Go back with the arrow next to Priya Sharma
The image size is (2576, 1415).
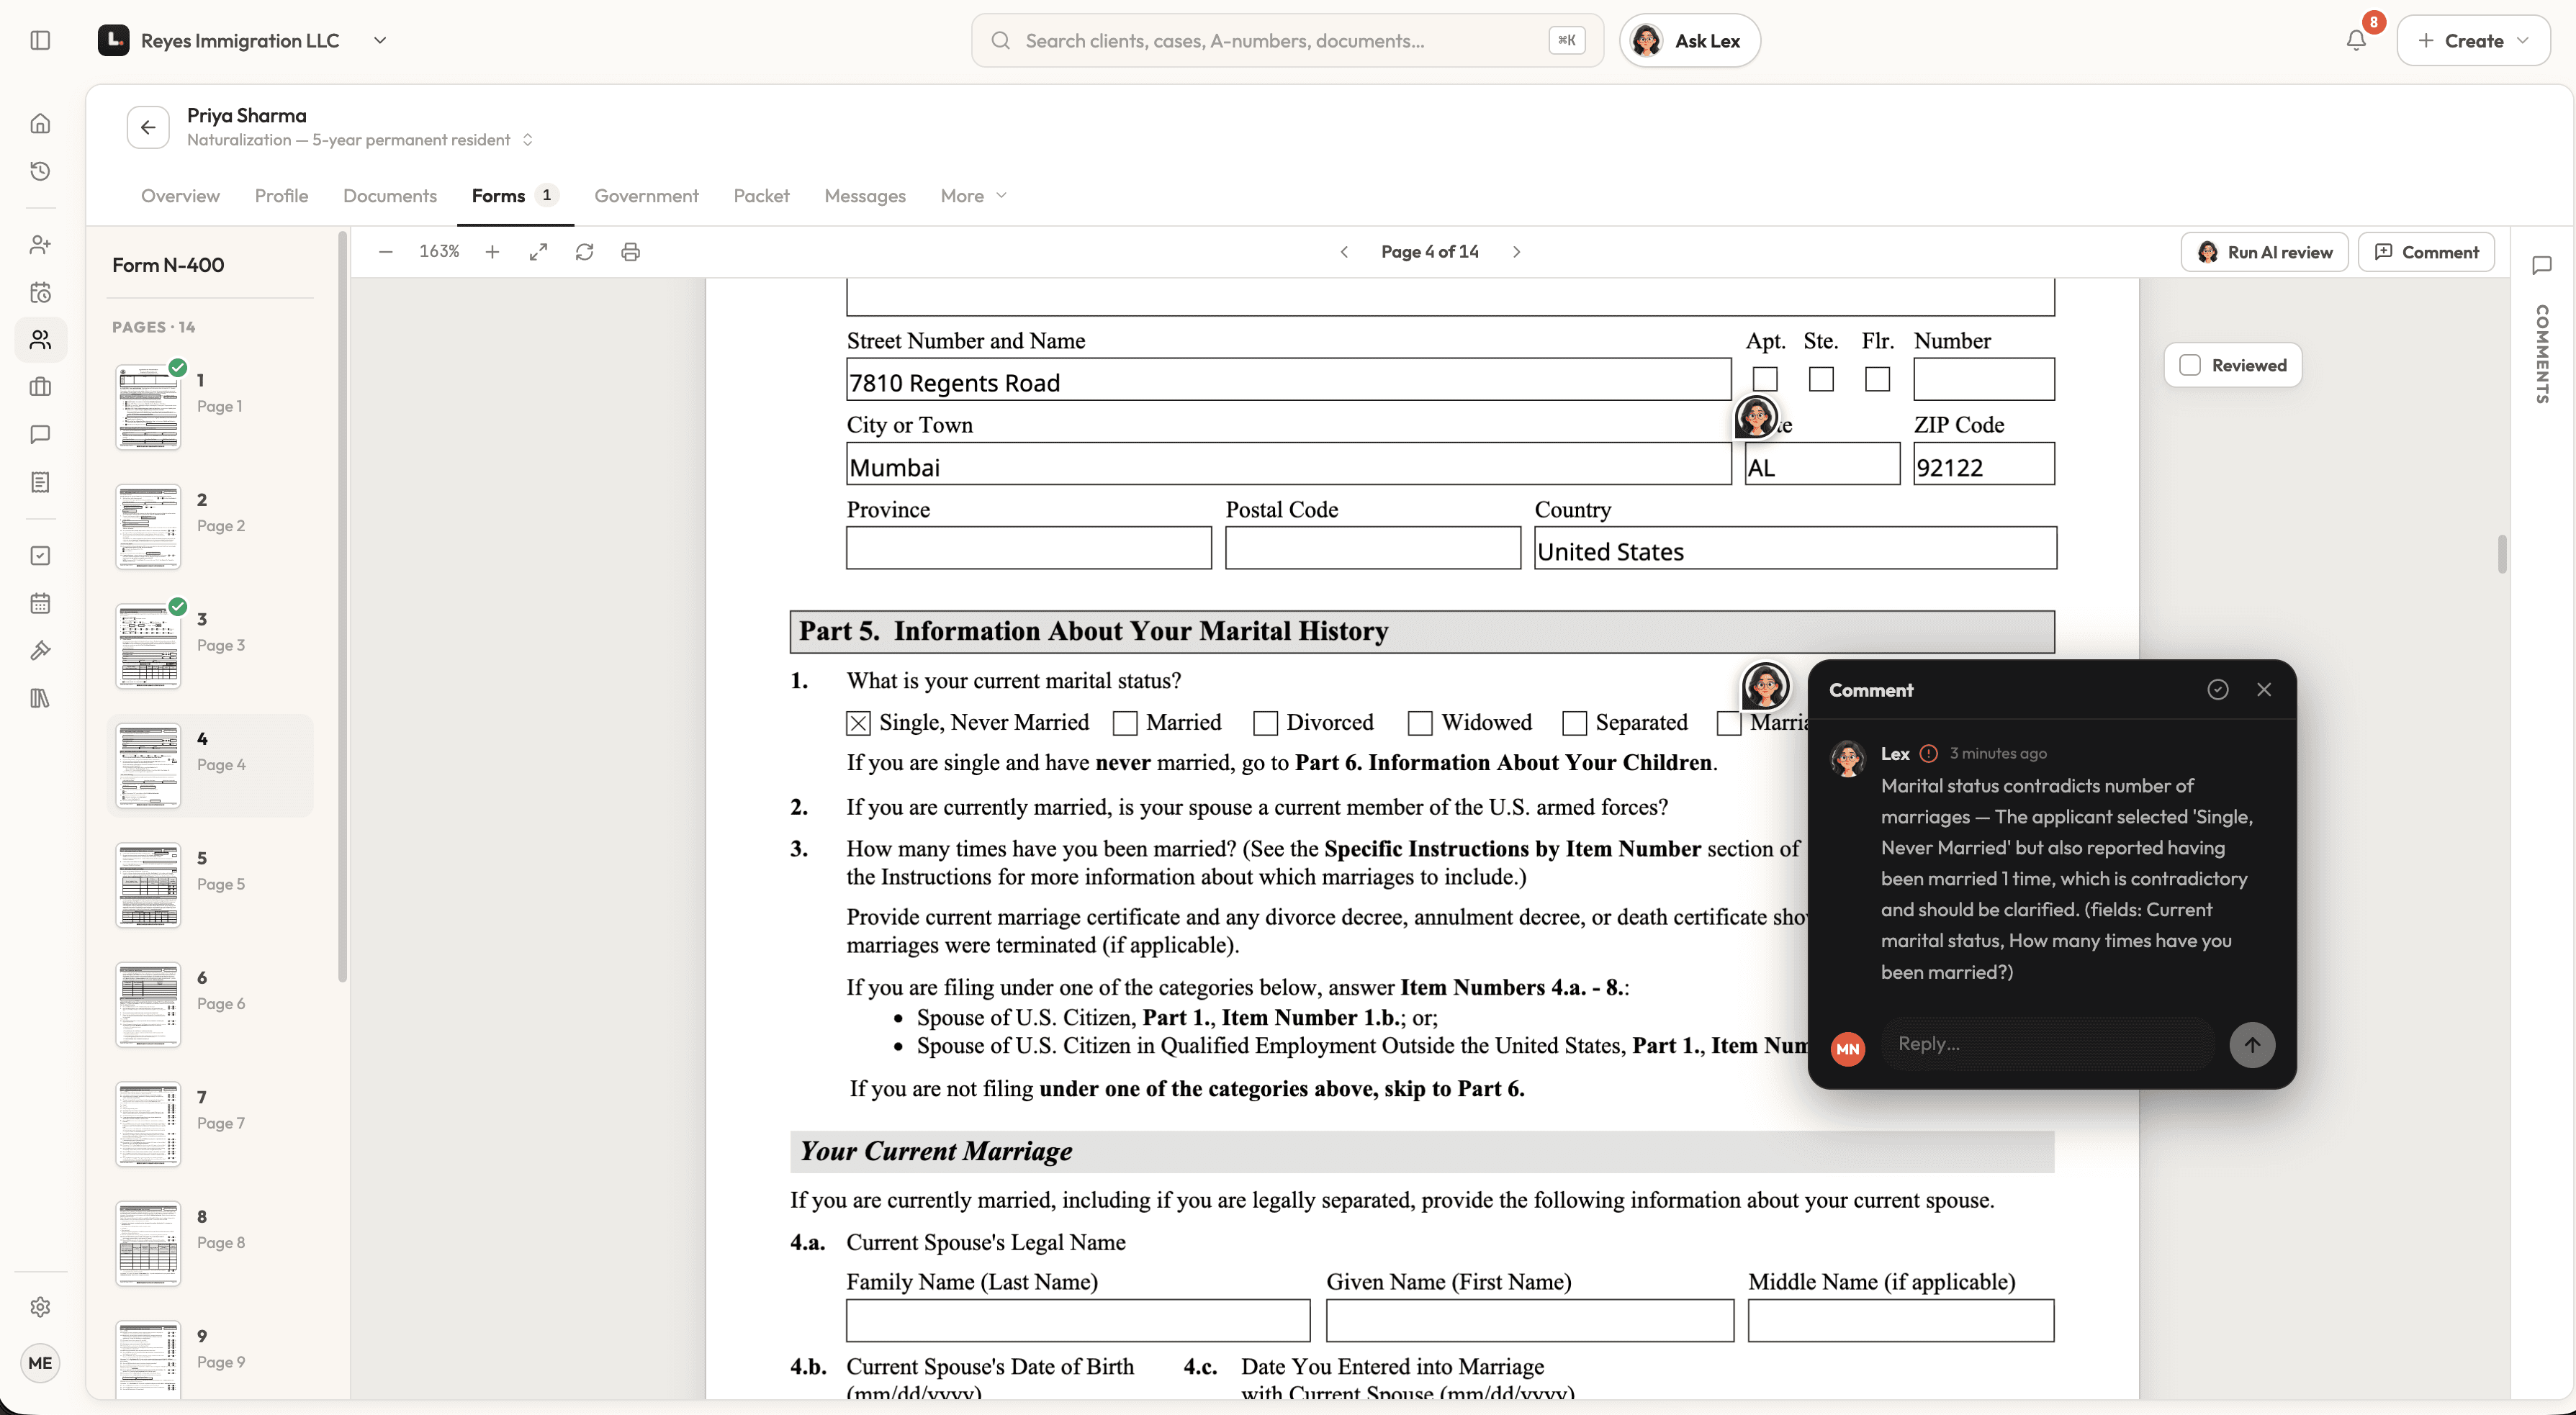point(148,127)
